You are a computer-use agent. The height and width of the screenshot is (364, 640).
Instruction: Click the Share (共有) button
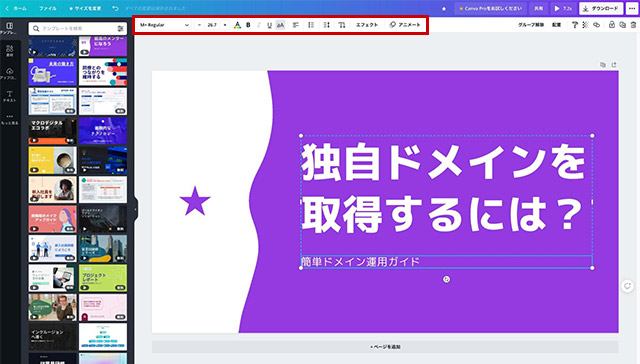pyautogui.click(x=539, y=8)
